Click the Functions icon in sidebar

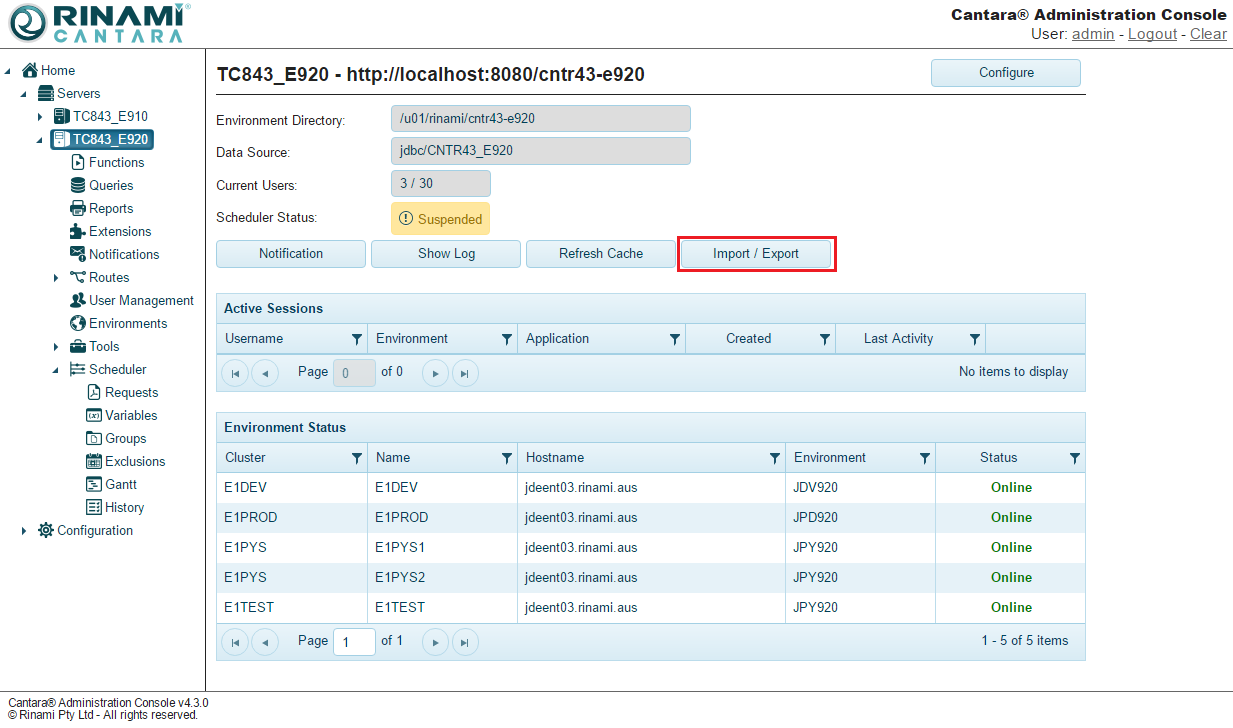coord(78,162)
